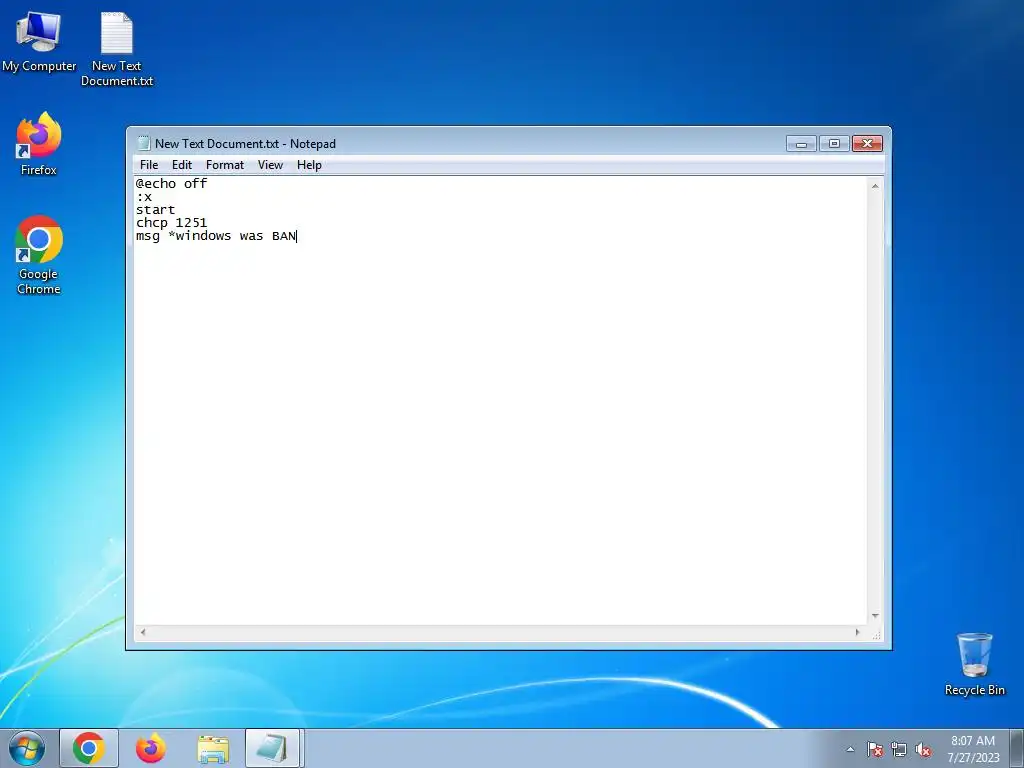Viewport: 1024px width, 768px height.
Task: Open the File menu
Action: pos(149,165)
